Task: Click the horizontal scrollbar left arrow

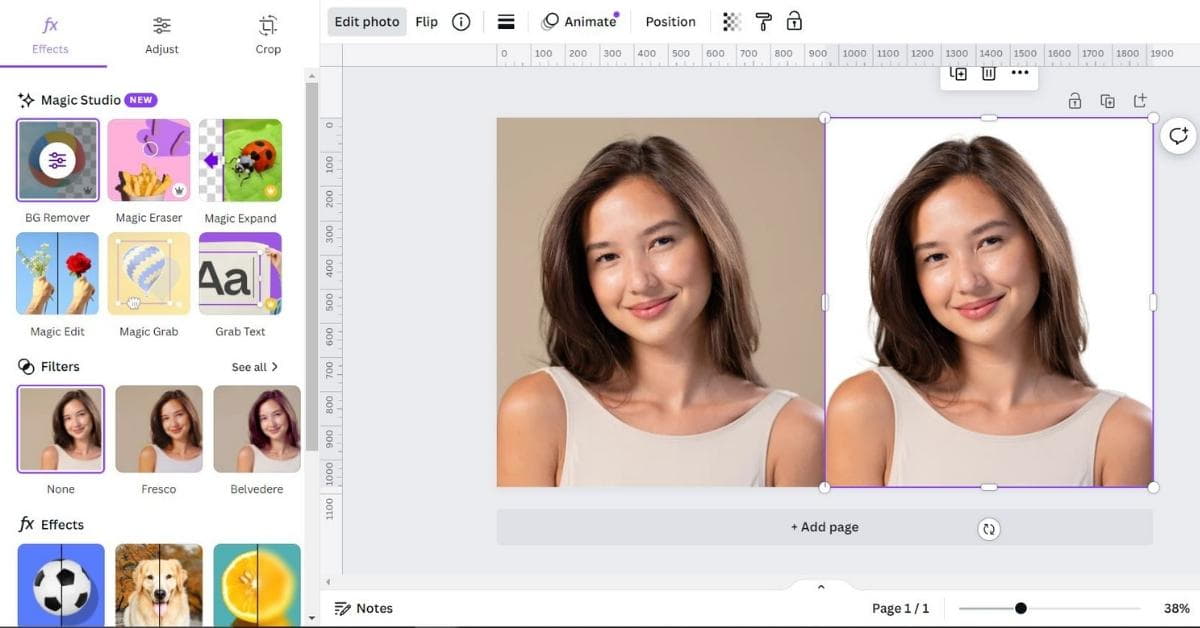Action: (x=327, y=581)
